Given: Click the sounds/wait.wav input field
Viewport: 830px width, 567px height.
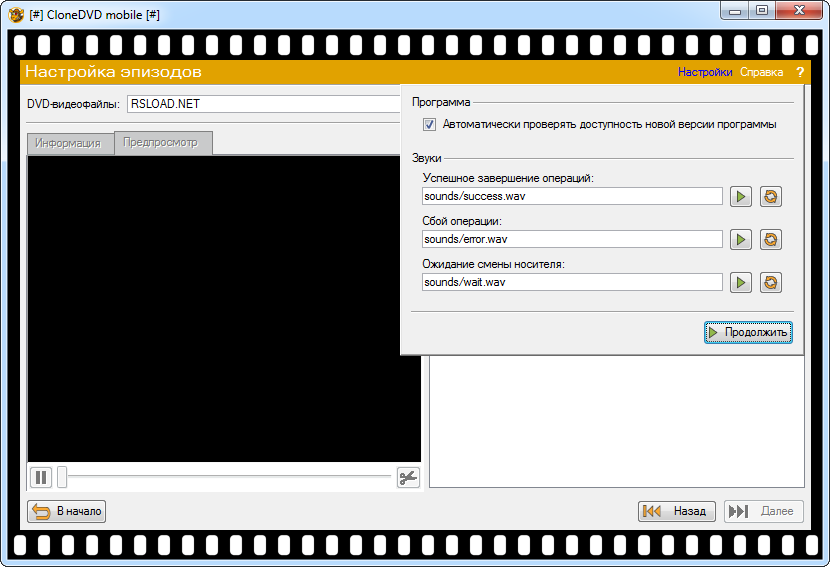Looking at the screenshot, I should click(x=572, y=282).
